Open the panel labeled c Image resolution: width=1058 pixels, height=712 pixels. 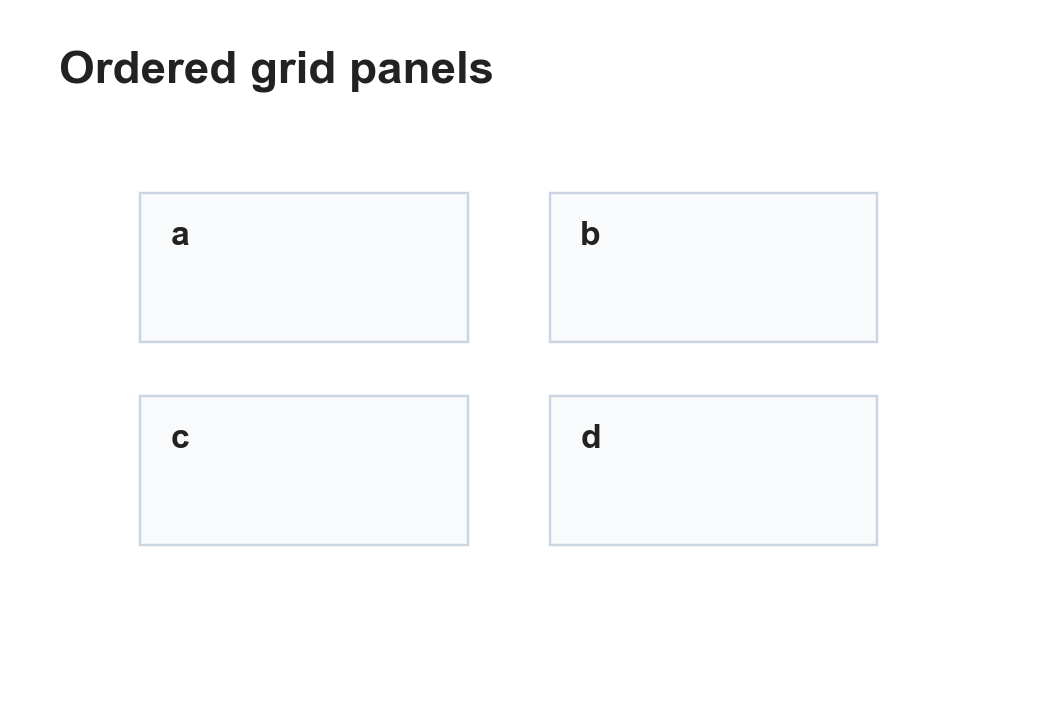[x=304, y=470]
